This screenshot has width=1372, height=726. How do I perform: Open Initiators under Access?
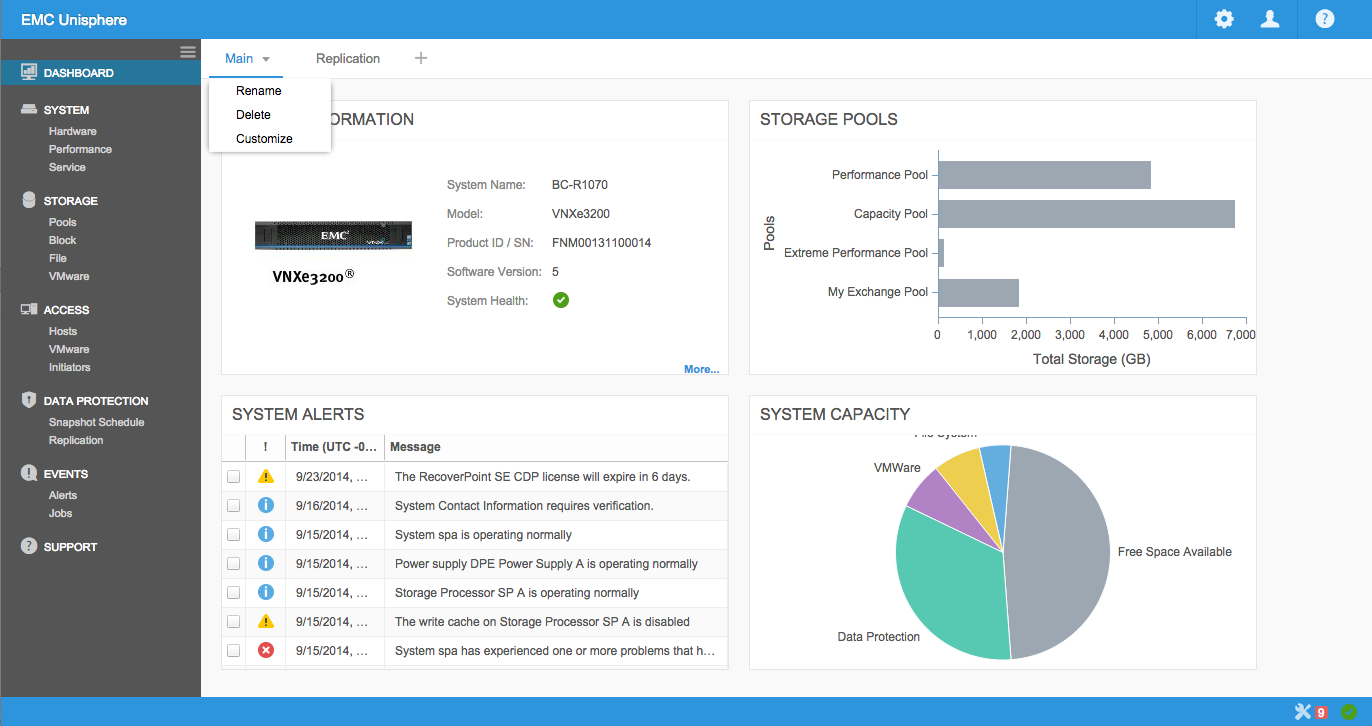pyautogui.click(x=70, y=367)
